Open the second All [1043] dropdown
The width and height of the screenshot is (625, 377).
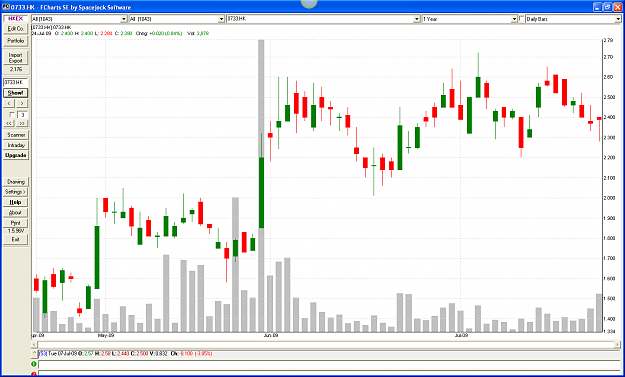[177, 19]
